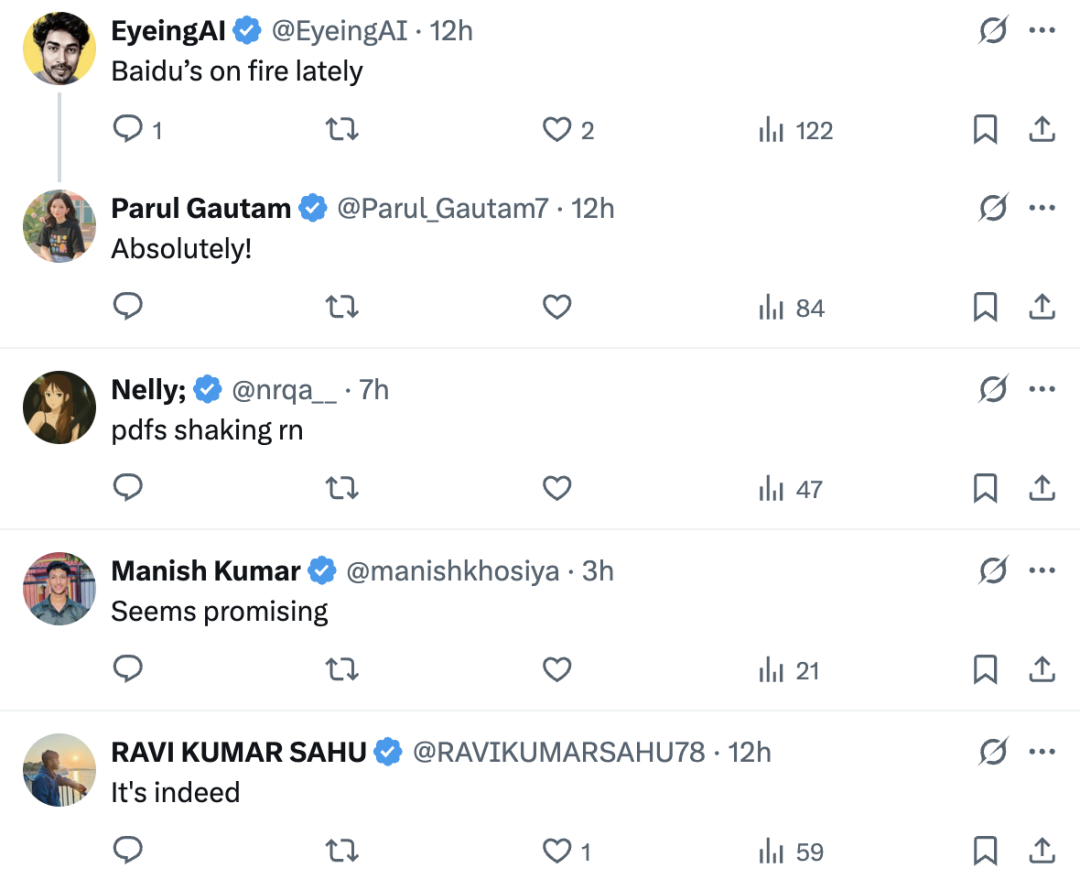The image size is (1080, 879).
Task: Open more options for EyeingAI's tweet
Action: (1042, 31)
